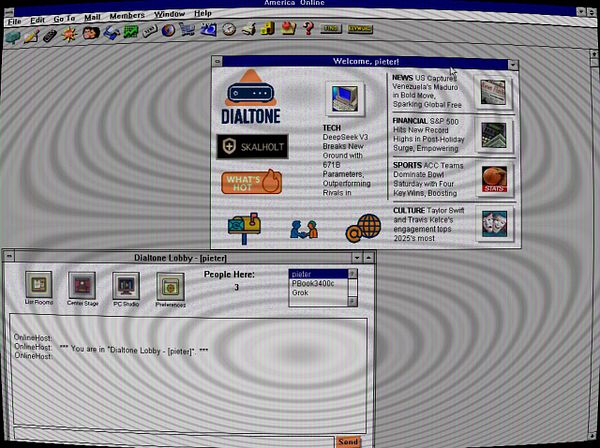Open the Window menu

pyautogui.click(x=169, y=14)
